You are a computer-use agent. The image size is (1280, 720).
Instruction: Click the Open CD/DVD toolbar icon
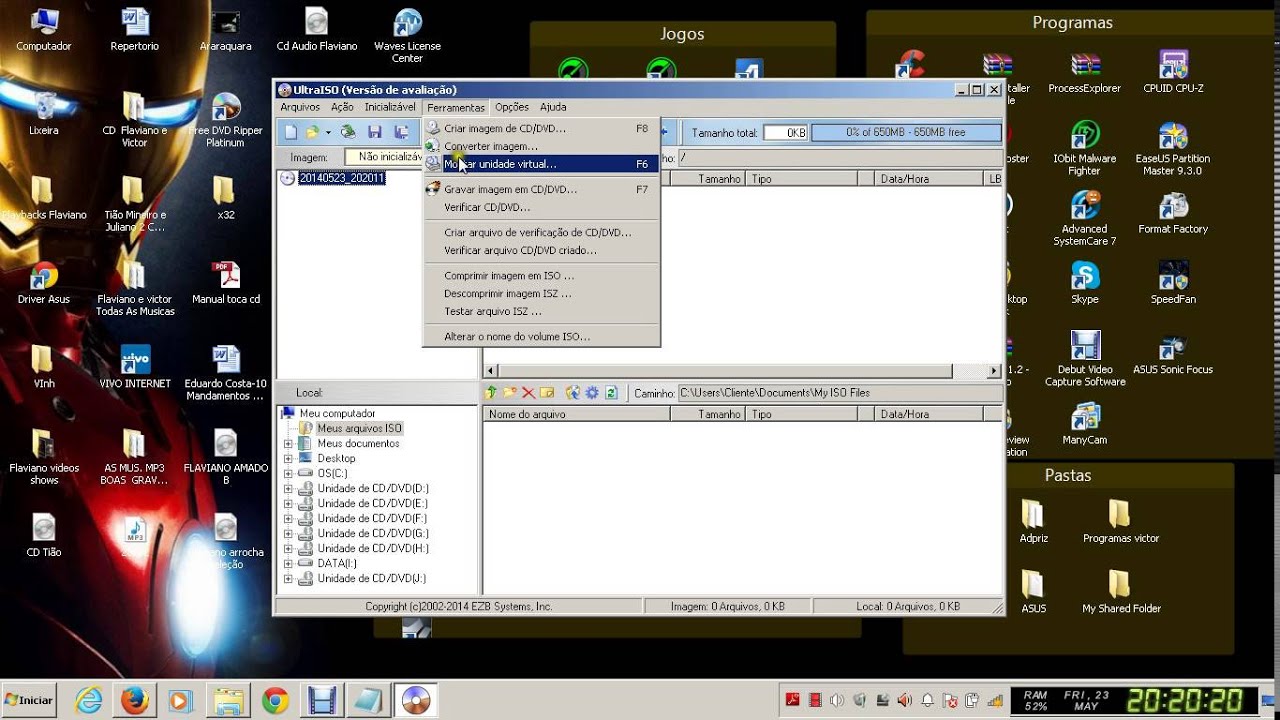[x=348, y=132]
